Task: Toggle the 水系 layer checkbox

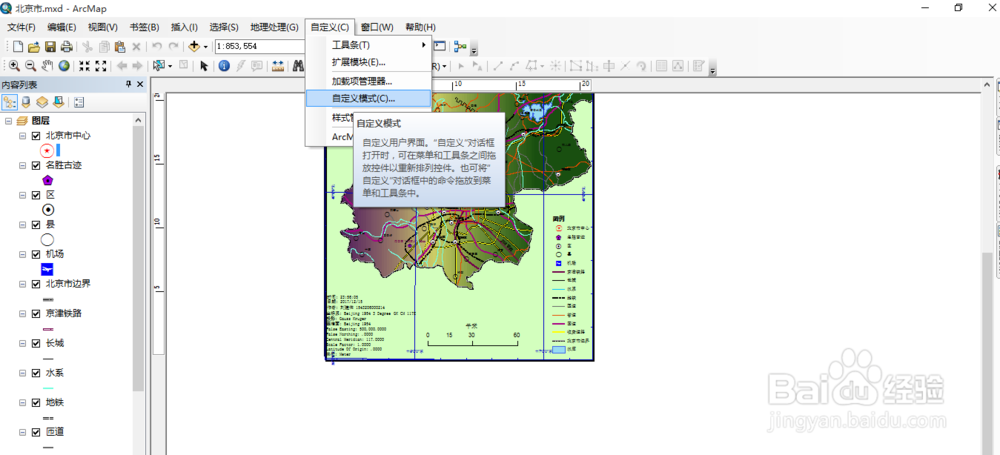Action: (x=36, y=373)
